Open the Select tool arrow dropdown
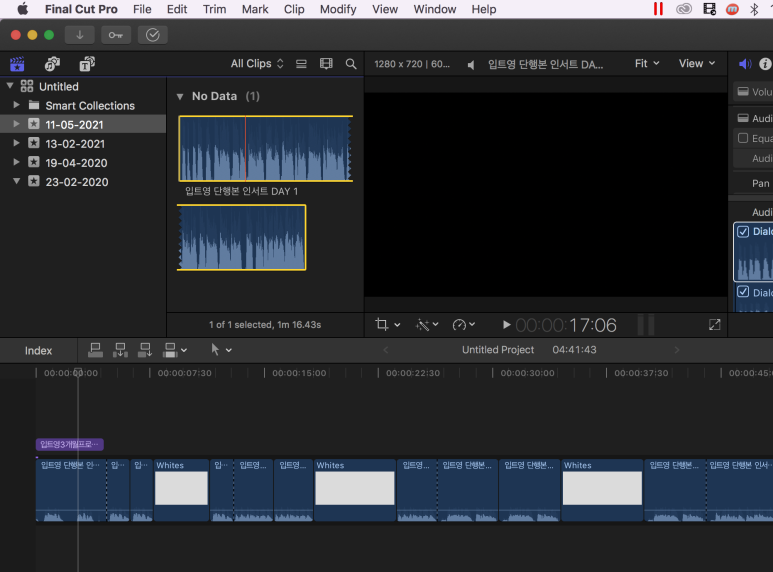 [x=221, y=350]
